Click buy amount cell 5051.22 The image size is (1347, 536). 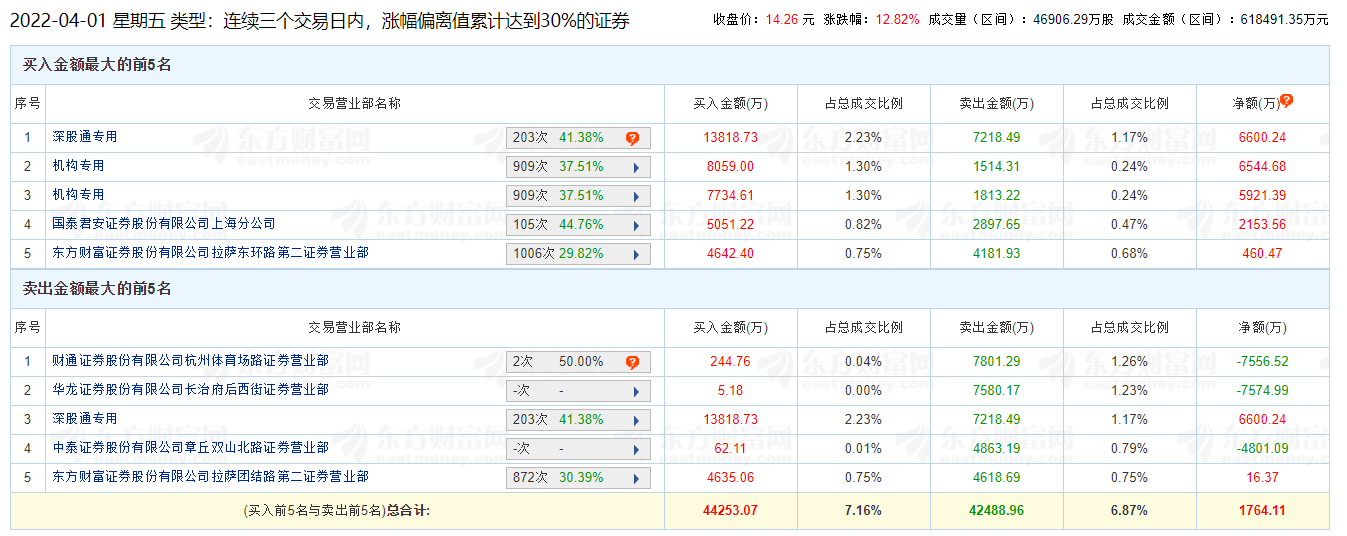point(730,225)
